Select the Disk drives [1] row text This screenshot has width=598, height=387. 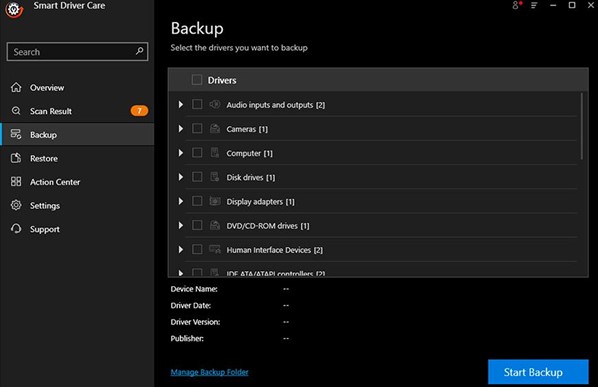click(251, 178)
